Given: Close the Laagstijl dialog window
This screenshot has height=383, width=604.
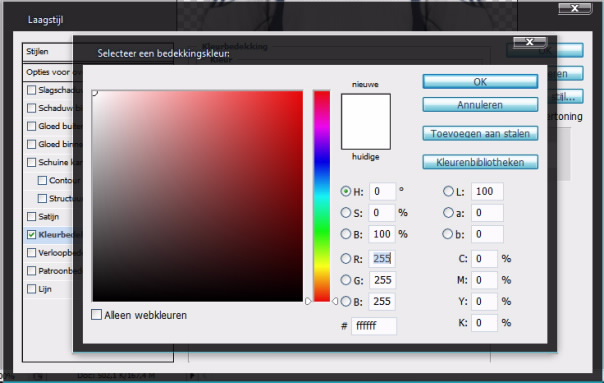Looking at the screenshot, I should click(575, 8).
